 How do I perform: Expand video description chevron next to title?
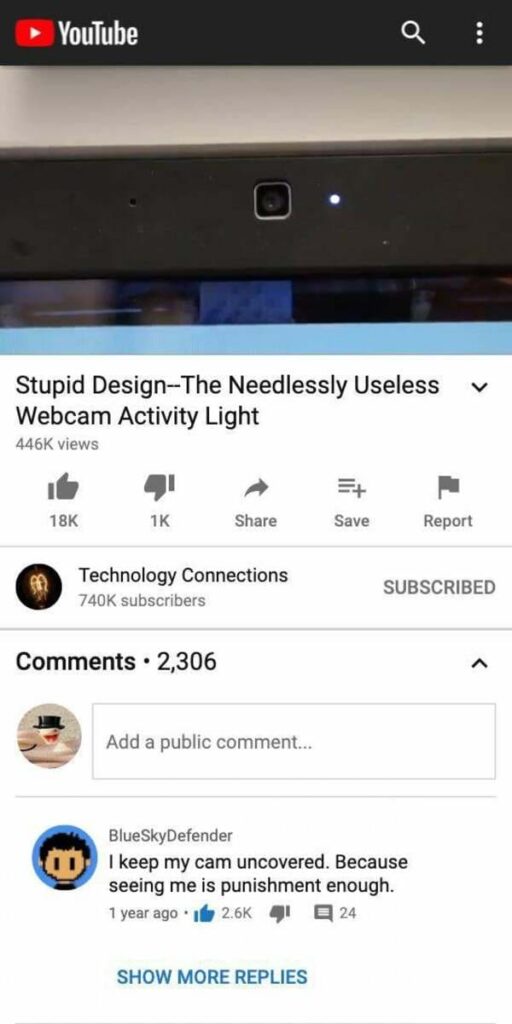(x=479, y=387)
